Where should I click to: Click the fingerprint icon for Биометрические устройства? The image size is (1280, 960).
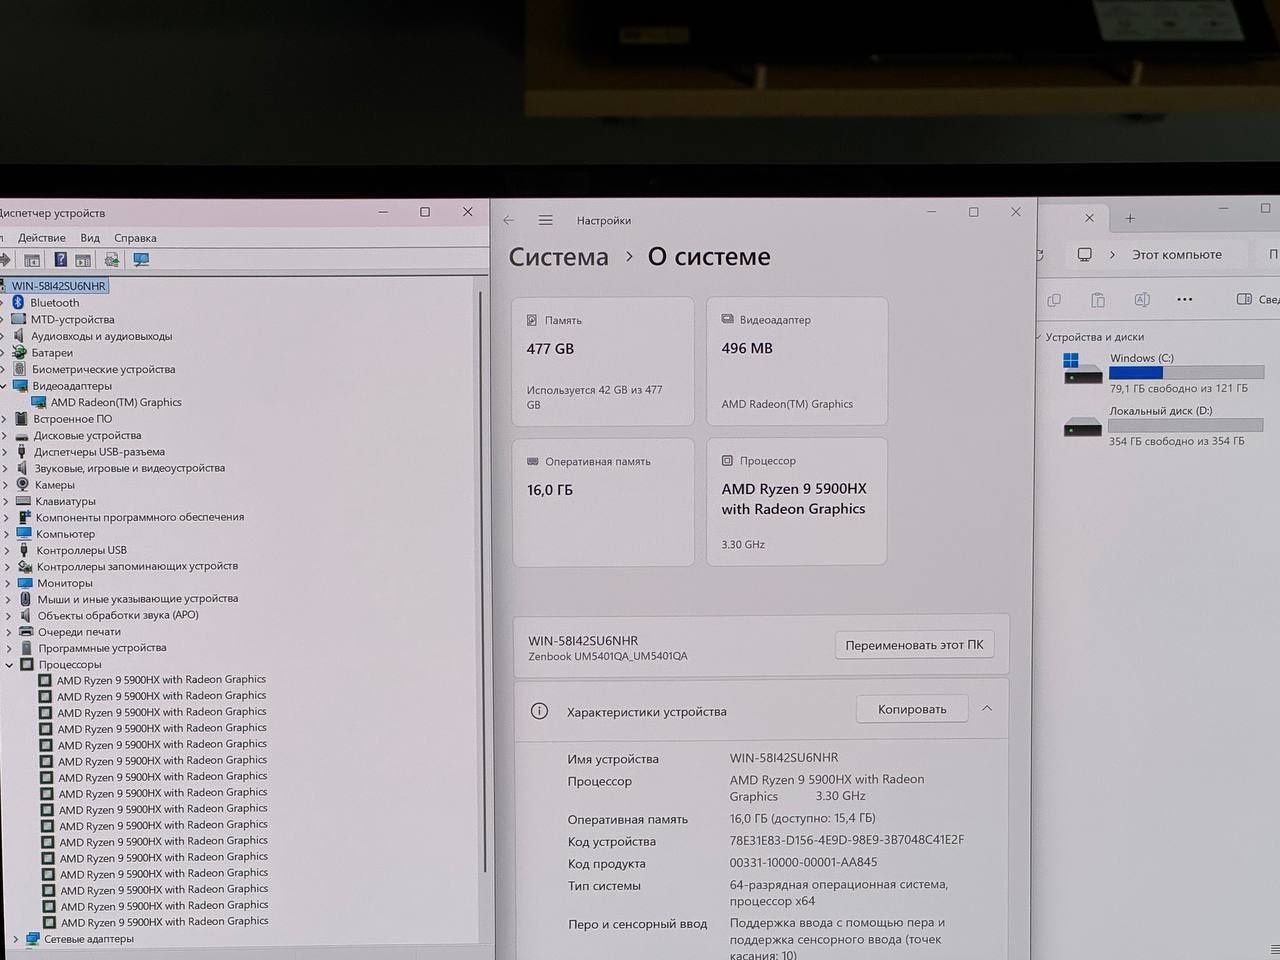tap(19, 369)
